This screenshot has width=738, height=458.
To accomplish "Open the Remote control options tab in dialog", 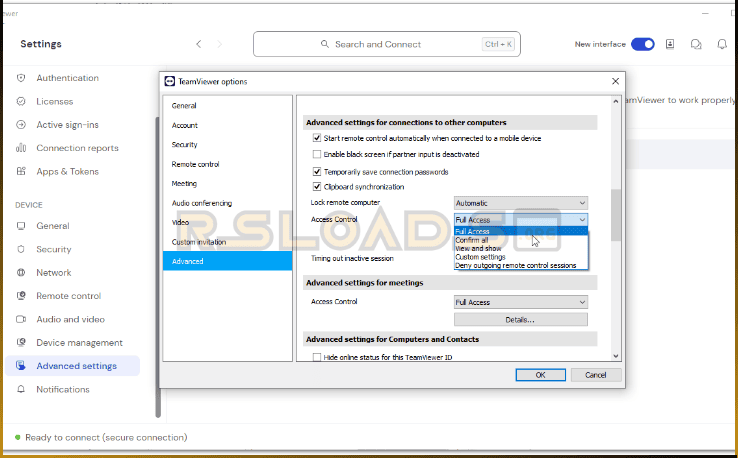I will click(227, 164).
